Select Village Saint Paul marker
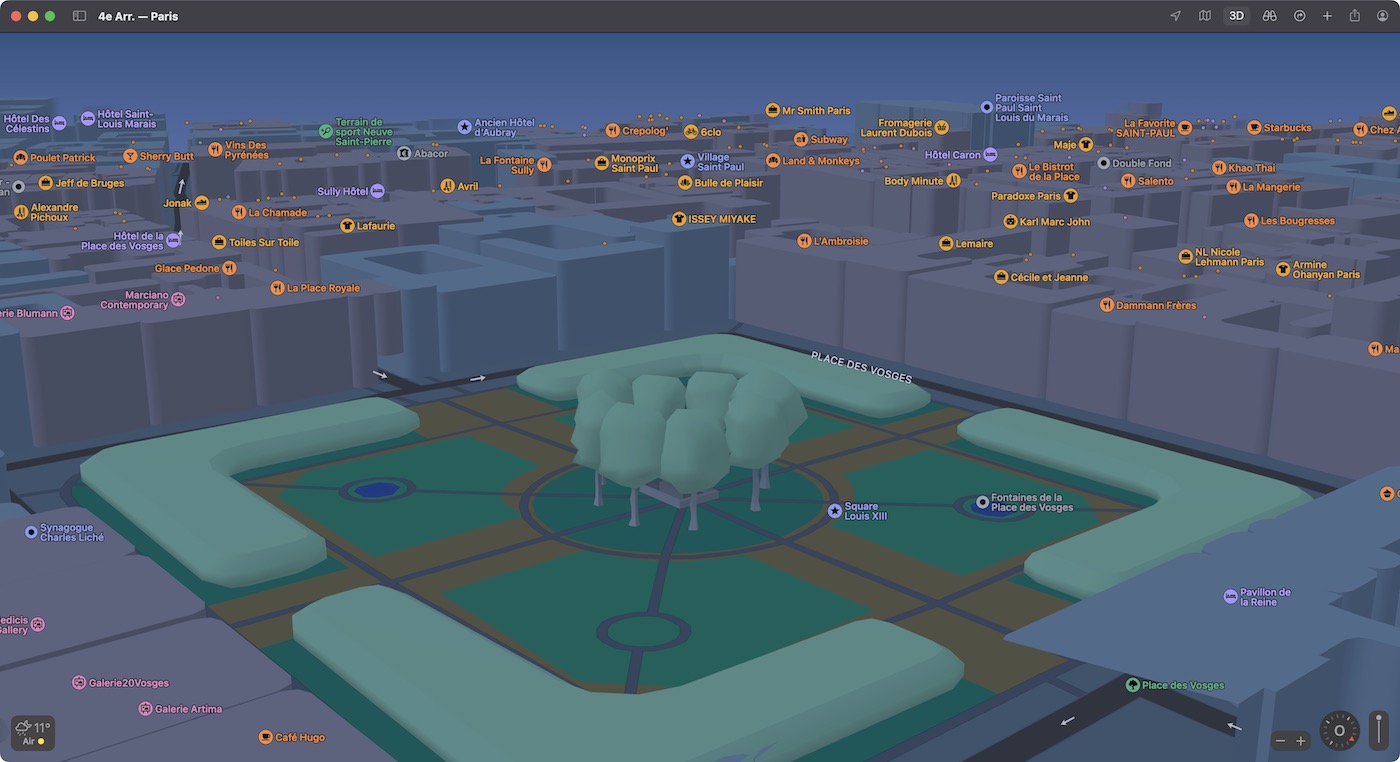 click(x=687, y=161)
